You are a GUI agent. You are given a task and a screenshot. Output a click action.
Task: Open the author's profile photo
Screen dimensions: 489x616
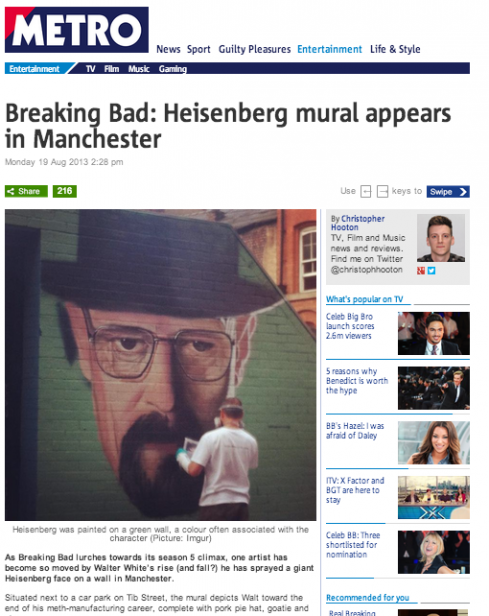pos(441,238)
